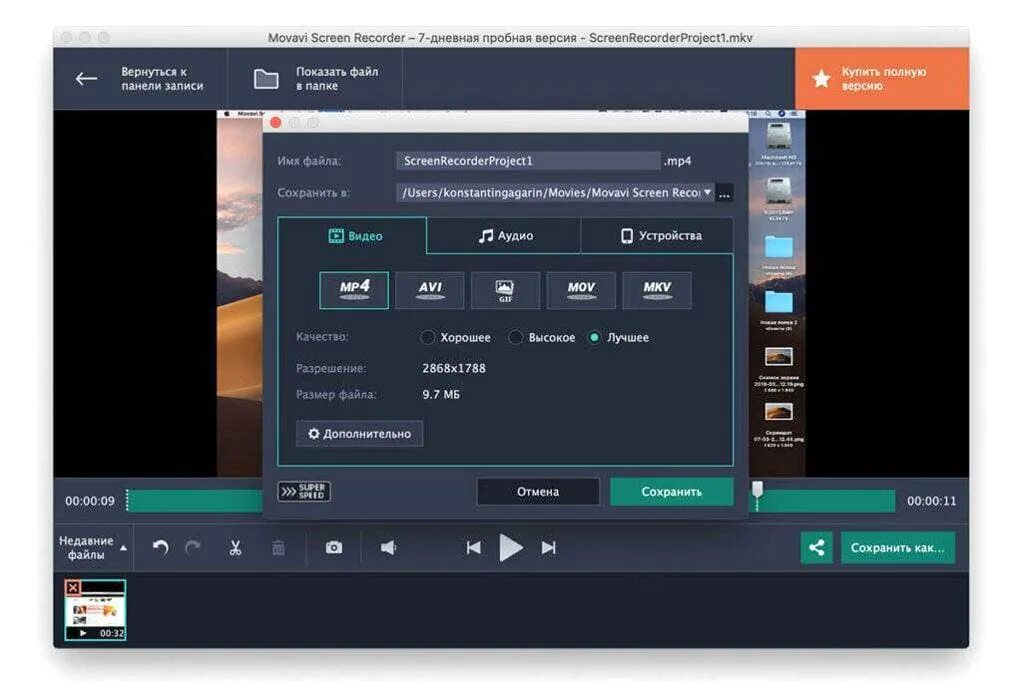
Task: Select MOV video format
Action: tap(581, 290)
